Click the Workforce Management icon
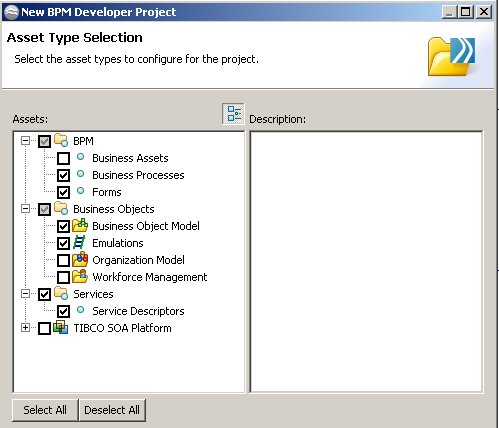The image size is (499, 428). coord(80,276)
